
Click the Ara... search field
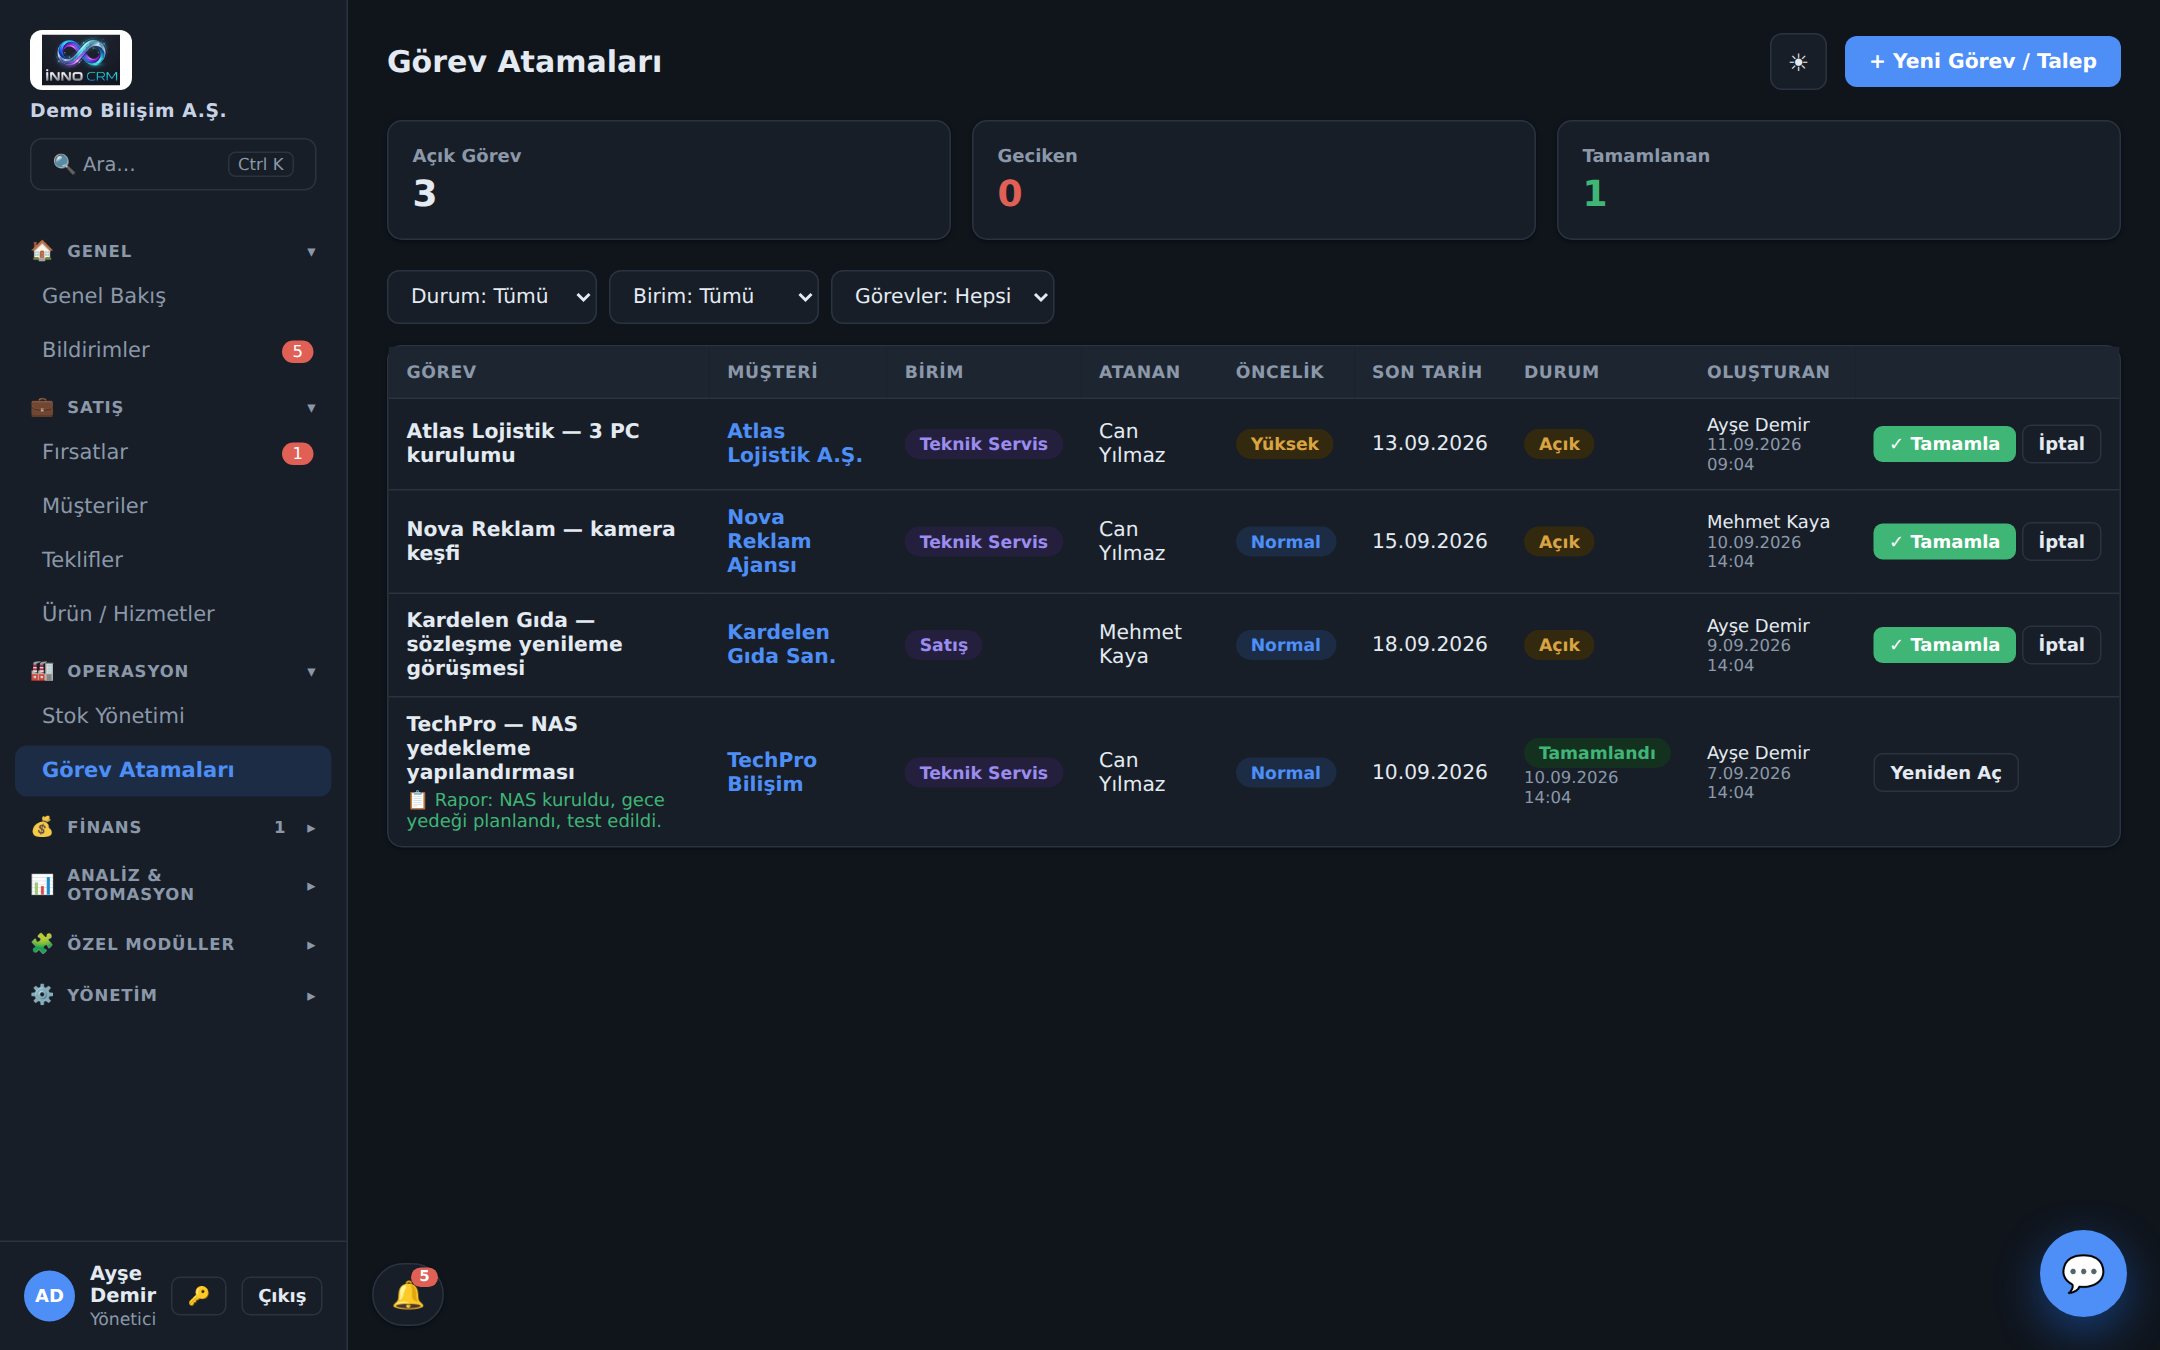173,164
